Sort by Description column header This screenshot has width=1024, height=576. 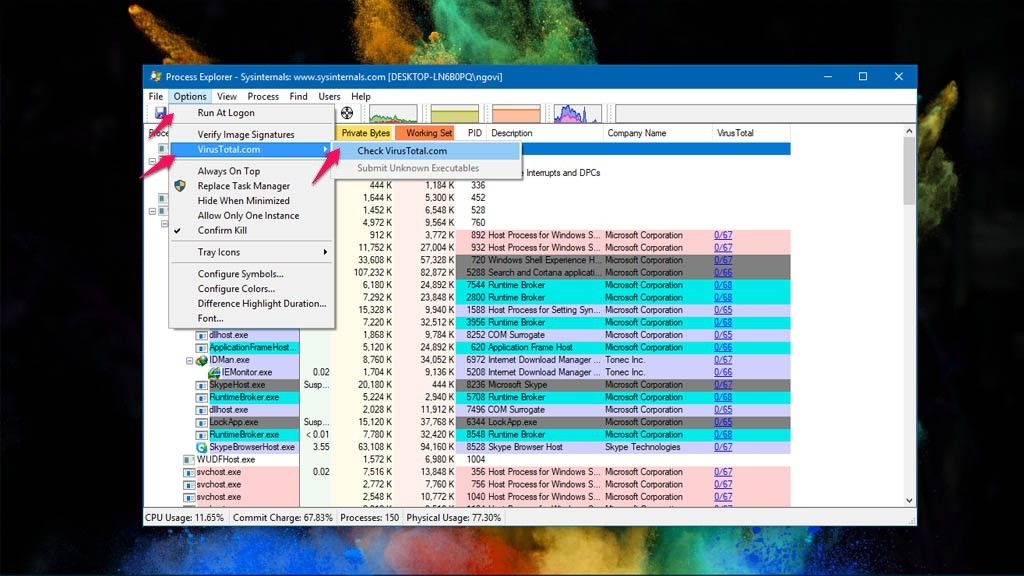(545, 133)
